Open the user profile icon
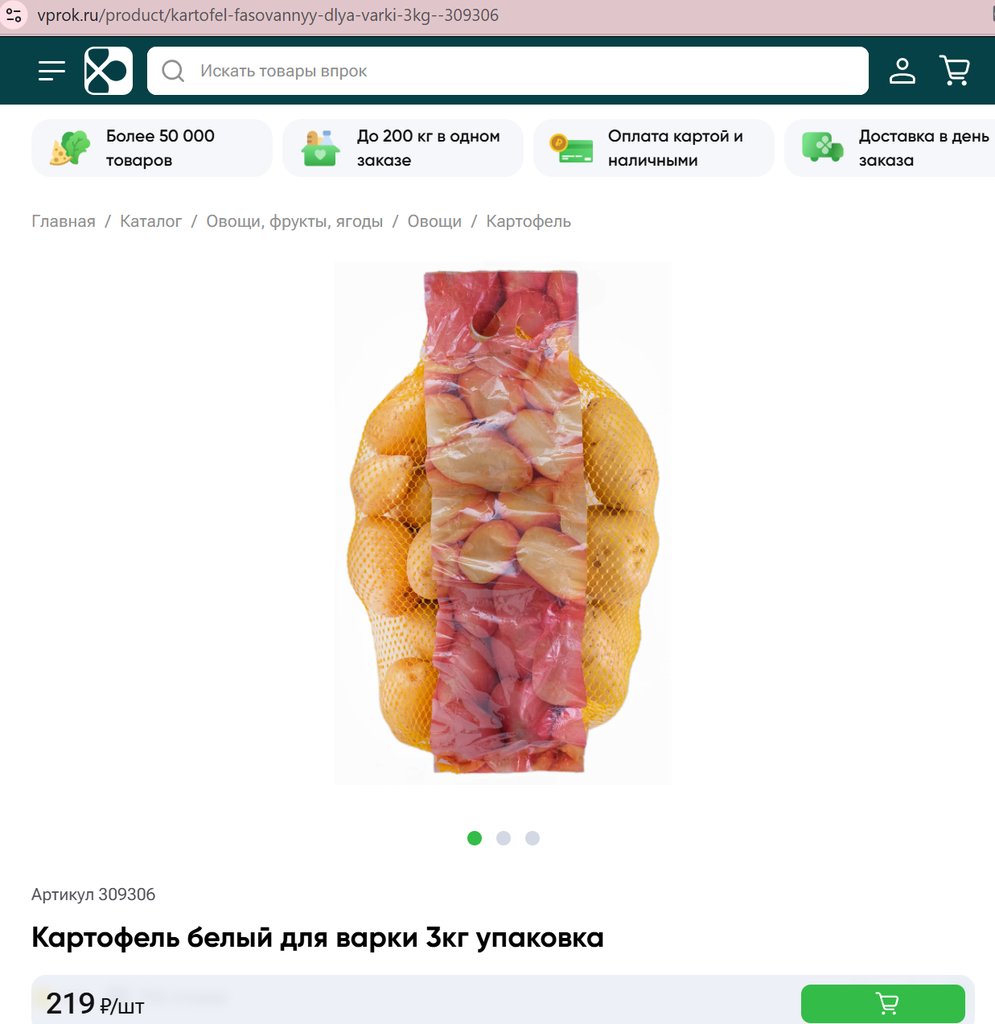Image resolution: width=995 pixels, height=1024 pixels. [902, 71]
